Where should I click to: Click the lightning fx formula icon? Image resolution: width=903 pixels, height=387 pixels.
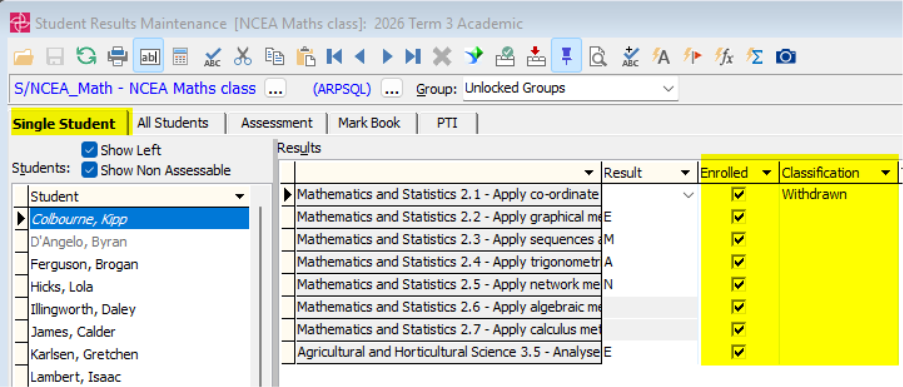724,56
